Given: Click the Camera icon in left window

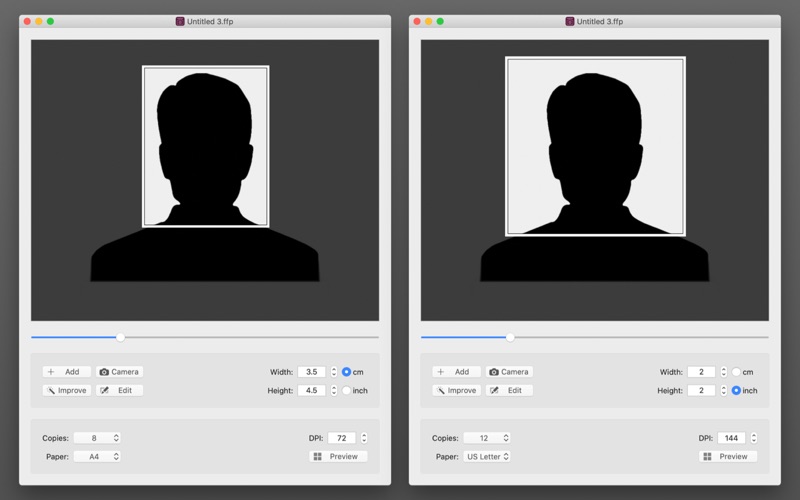Looking at the screenshot, I should coord(104,372).
